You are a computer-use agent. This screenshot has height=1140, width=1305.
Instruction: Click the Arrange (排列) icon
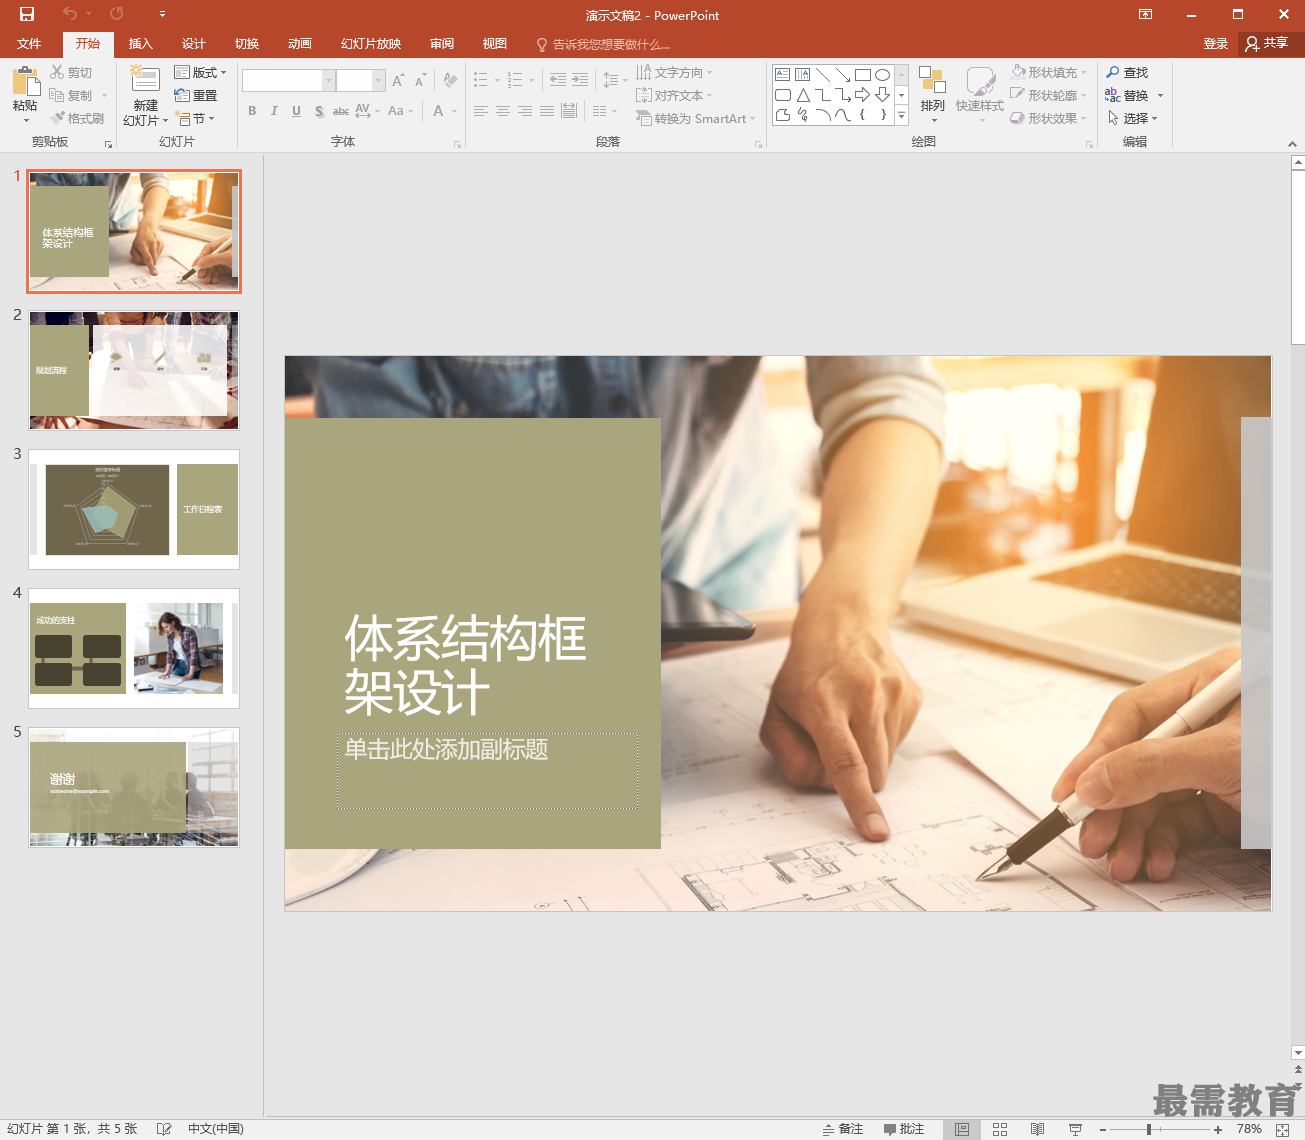pyautogui.click(x=932, y=81)
